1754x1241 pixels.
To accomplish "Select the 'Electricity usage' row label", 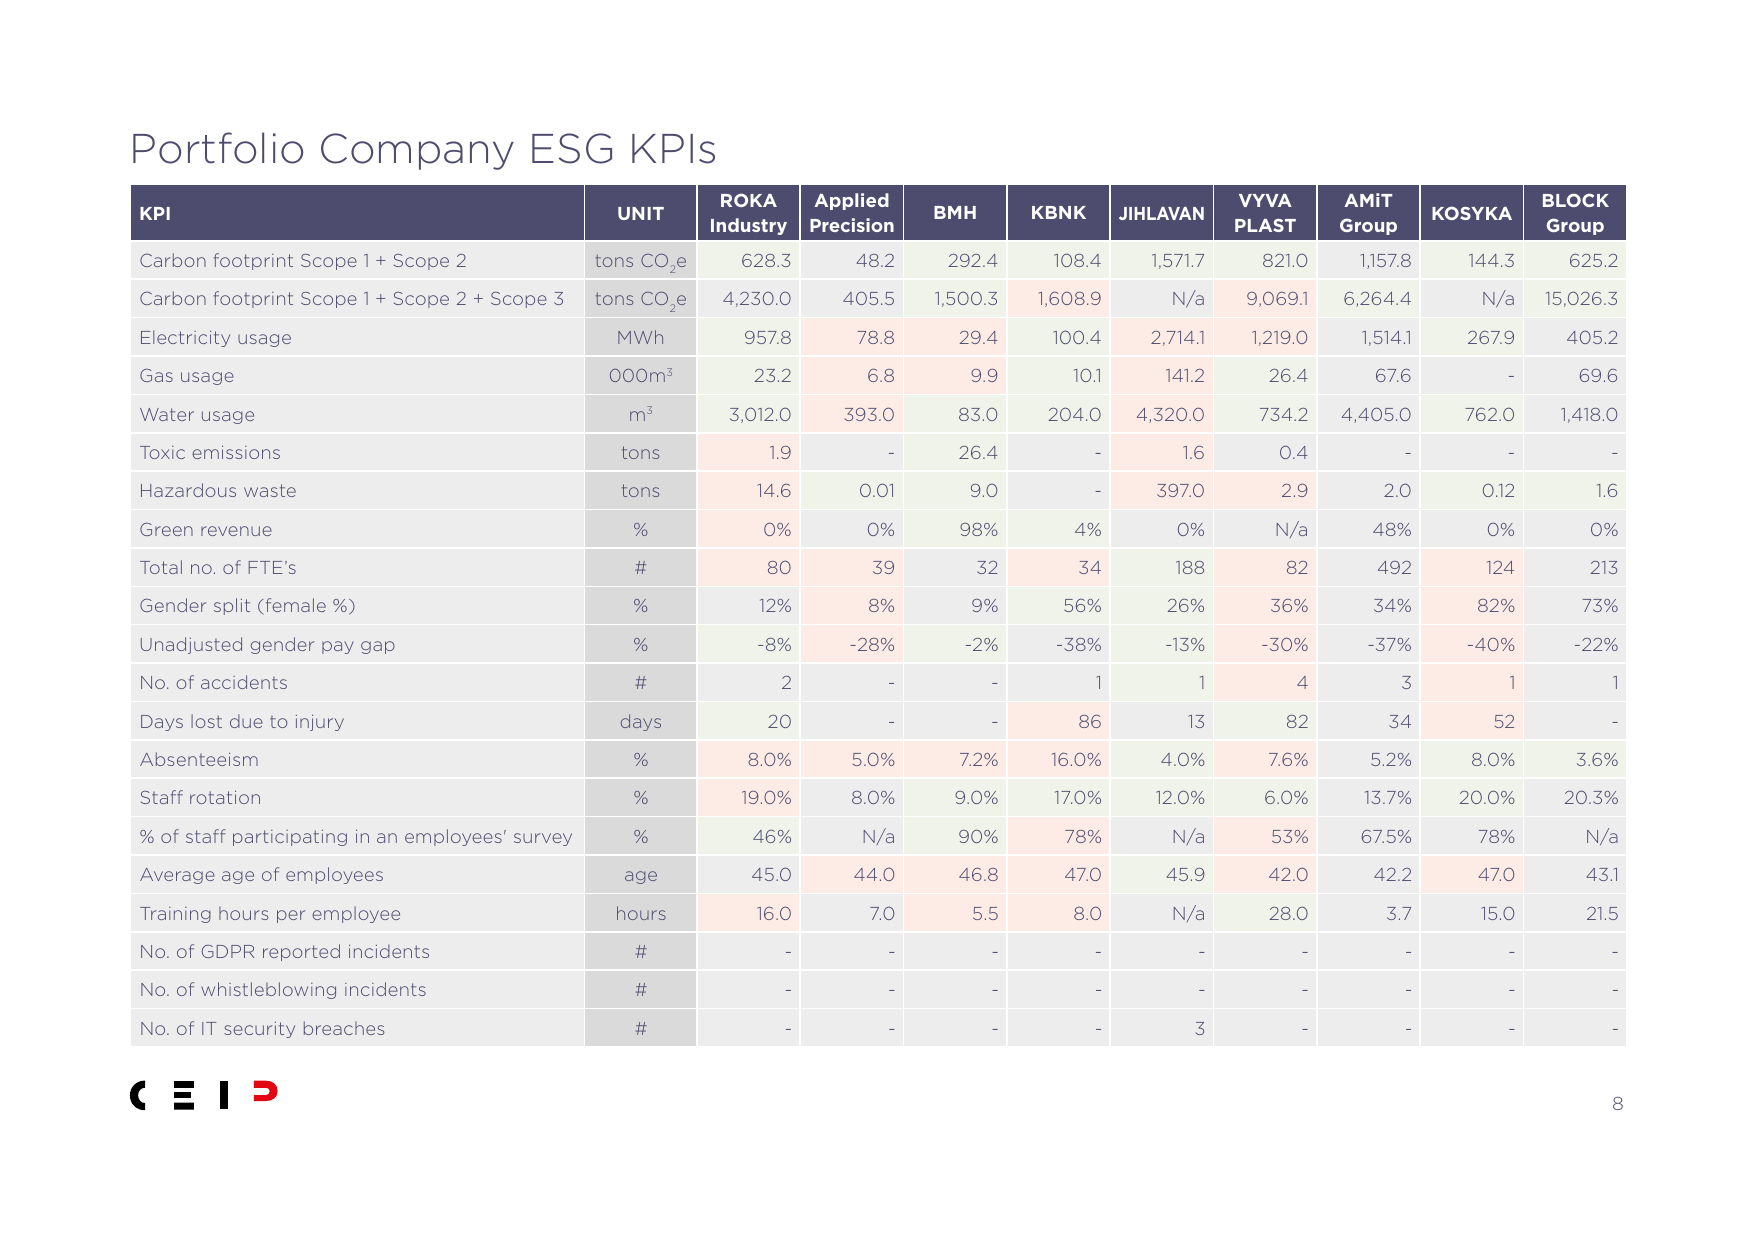I will (x=215, y=338).
